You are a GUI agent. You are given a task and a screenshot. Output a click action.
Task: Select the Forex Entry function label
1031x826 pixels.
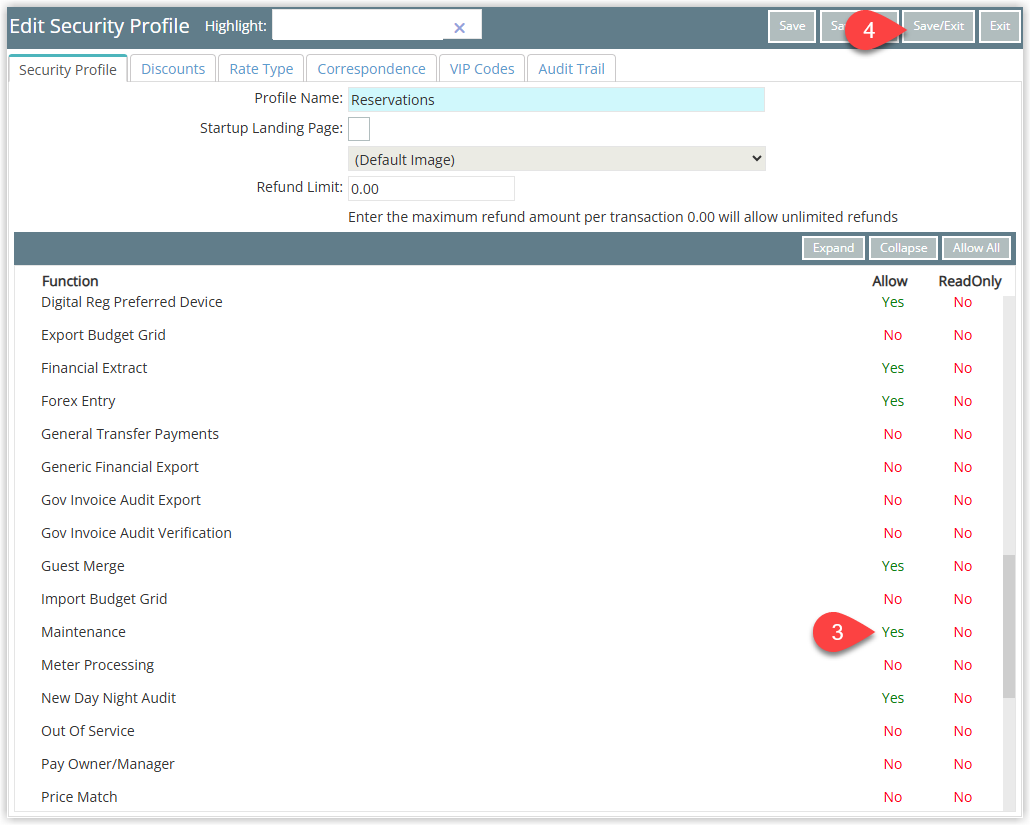point(78,401)
